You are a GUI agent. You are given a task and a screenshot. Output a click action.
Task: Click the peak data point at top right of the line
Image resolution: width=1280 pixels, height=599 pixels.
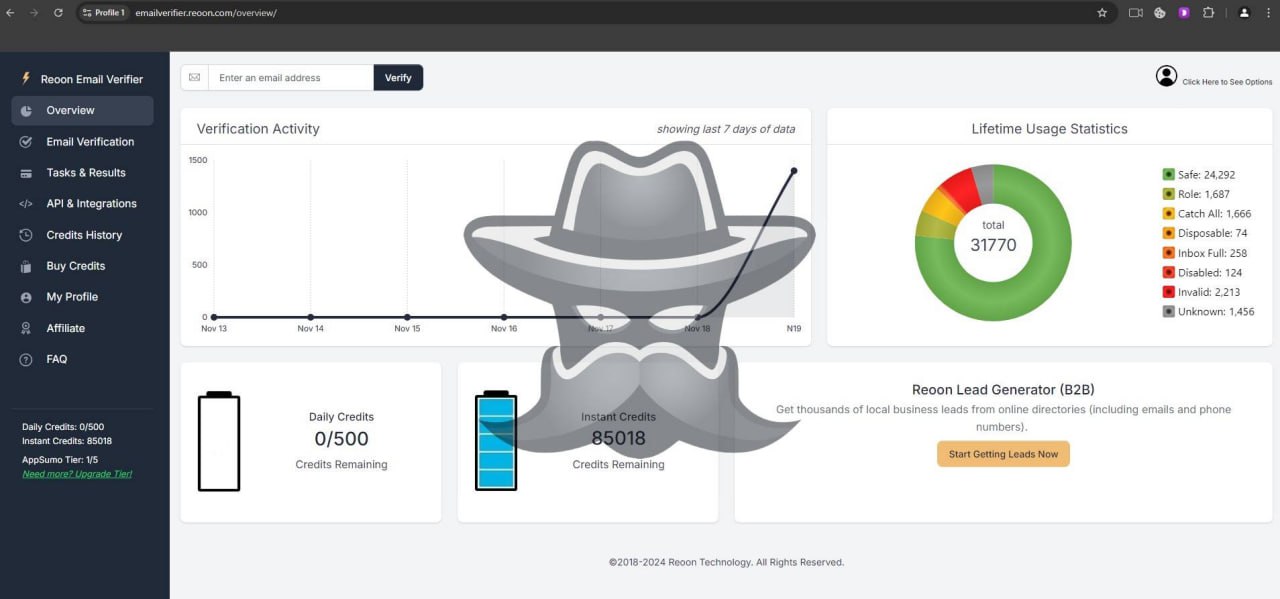[x=794, y=170]
